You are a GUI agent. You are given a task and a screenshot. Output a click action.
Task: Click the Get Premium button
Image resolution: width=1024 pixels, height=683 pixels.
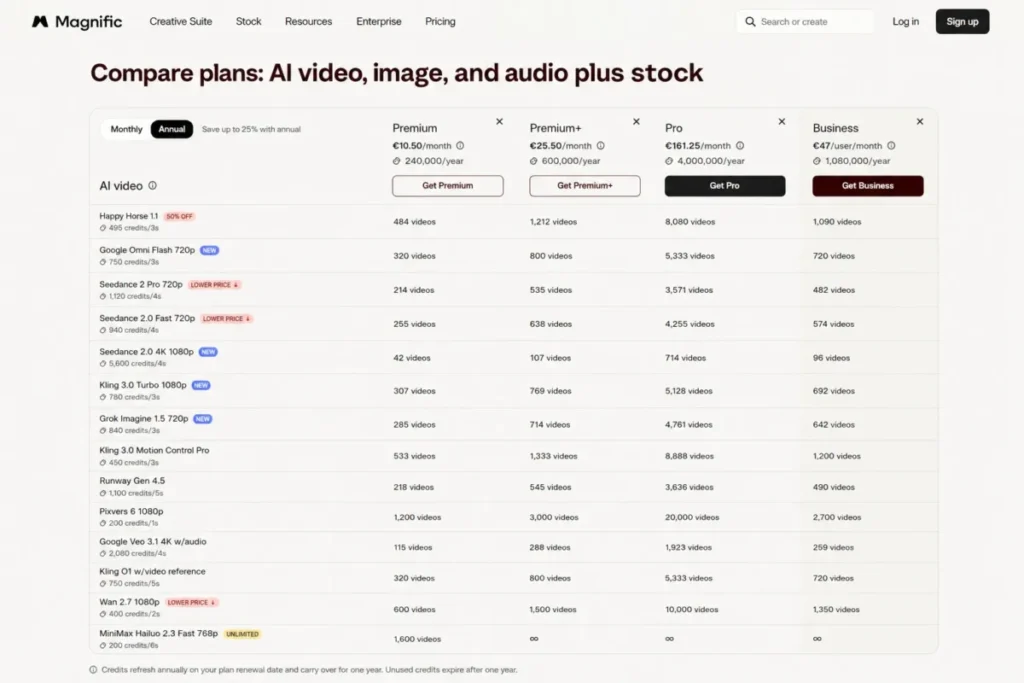[x=447, y=185]
